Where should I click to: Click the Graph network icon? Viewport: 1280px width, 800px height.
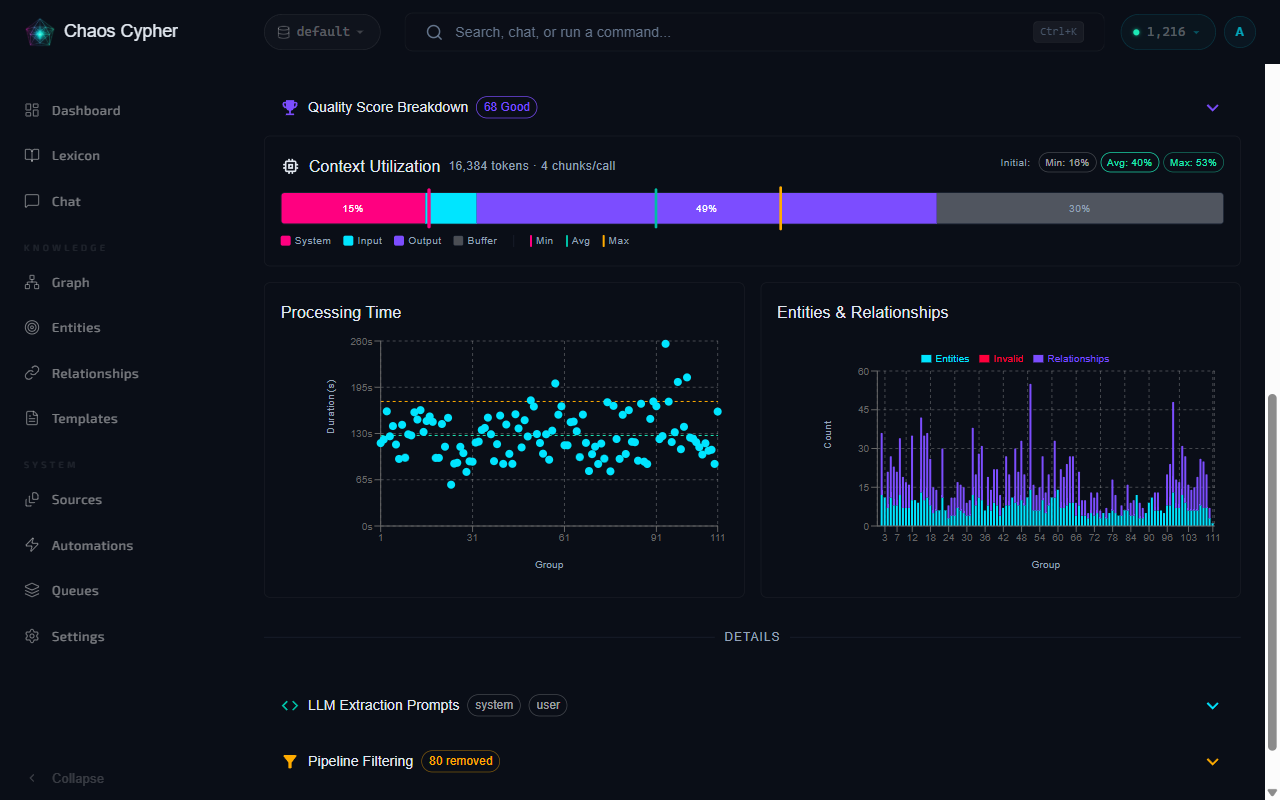(32, 283)
